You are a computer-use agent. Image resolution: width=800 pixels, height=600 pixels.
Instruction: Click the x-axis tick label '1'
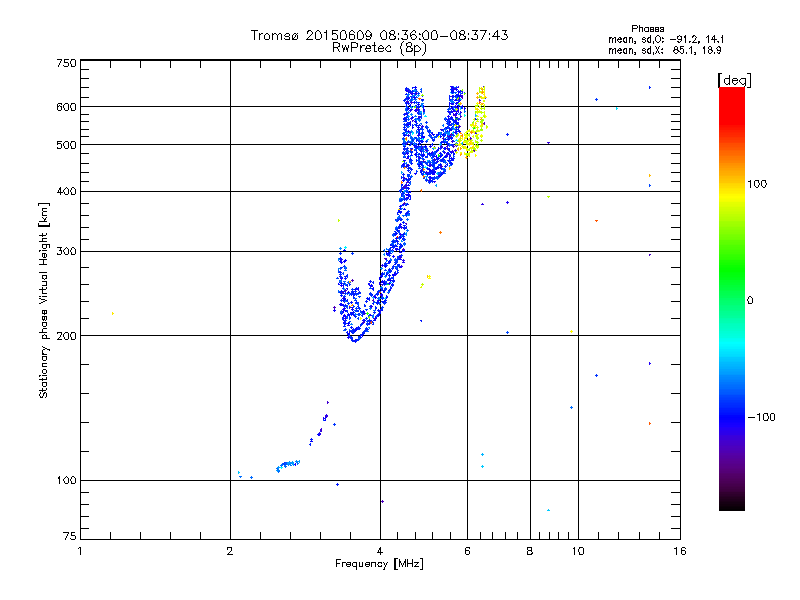point(80,551)
